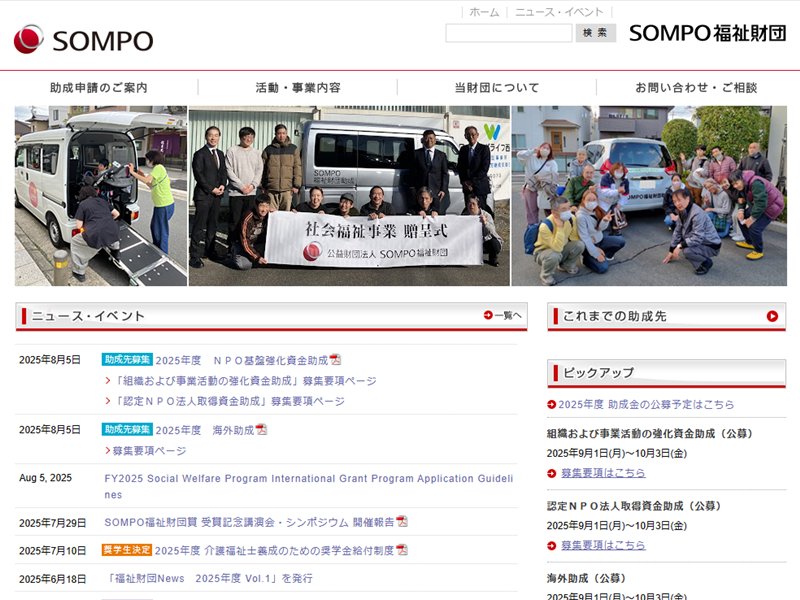Click the Aug 5, 2025 date text
The width and height of the screenshot is (800, 600).
coord(45,478)
